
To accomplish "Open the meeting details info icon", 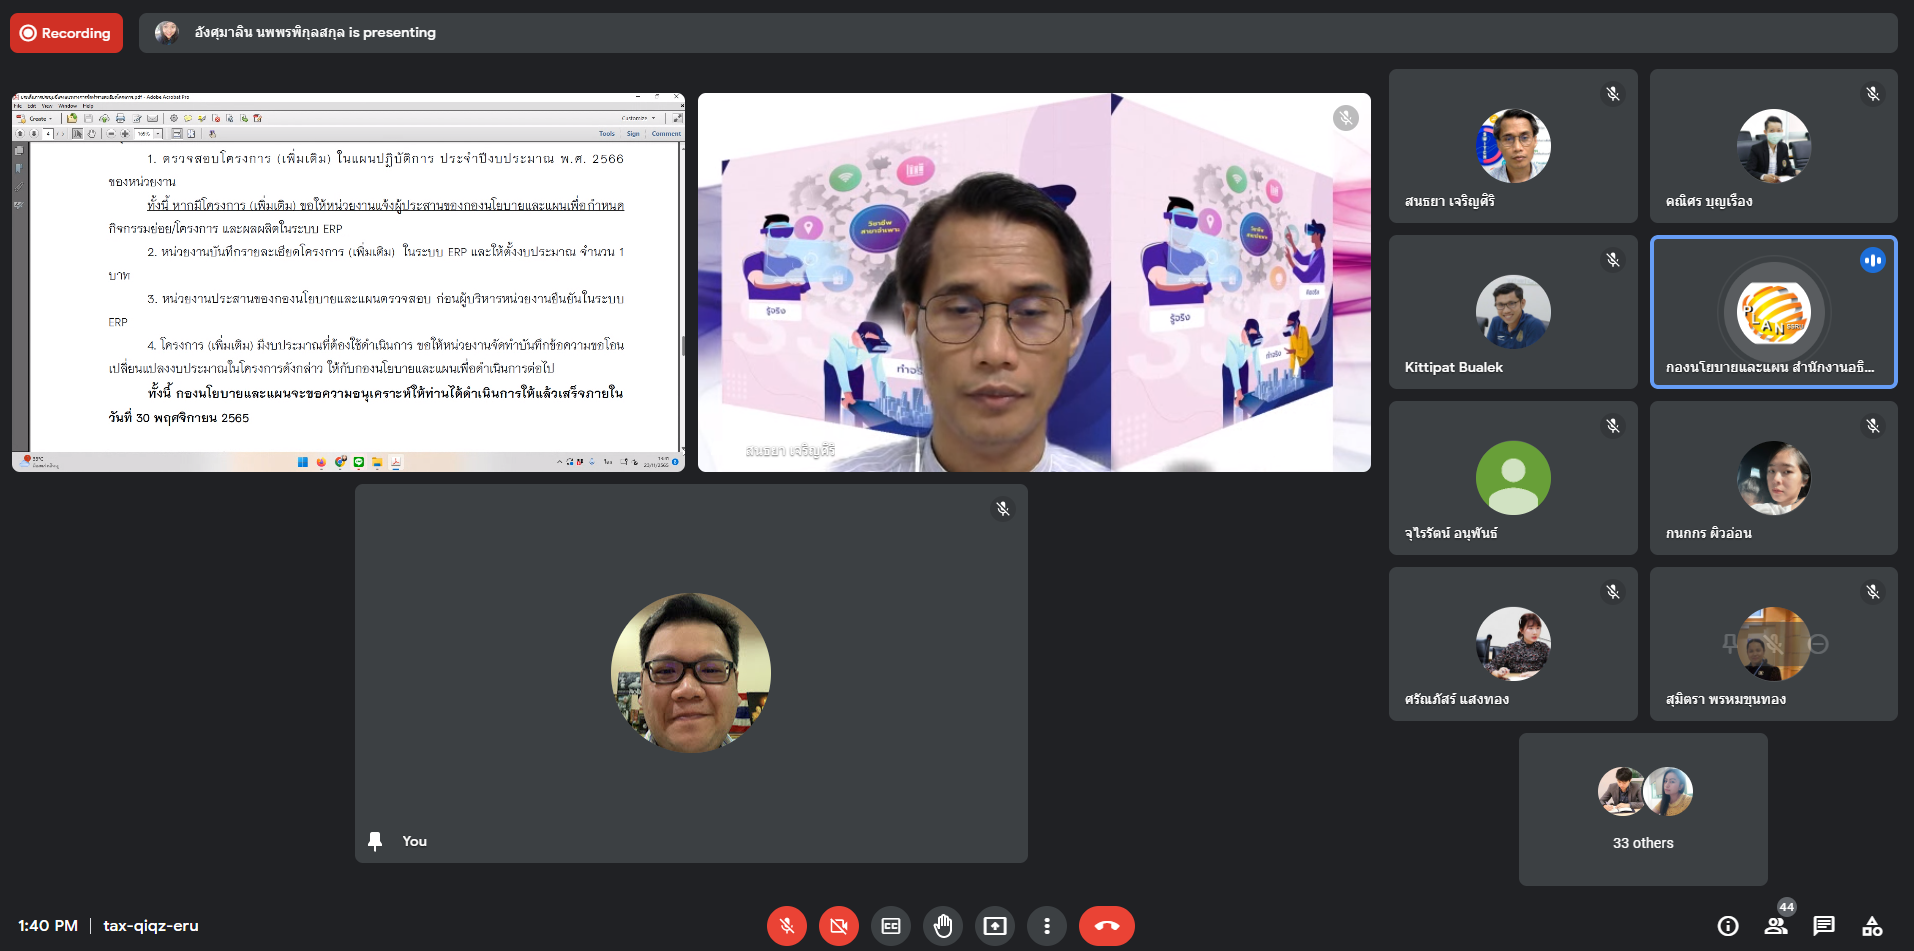I will (x=1728, y=926).
